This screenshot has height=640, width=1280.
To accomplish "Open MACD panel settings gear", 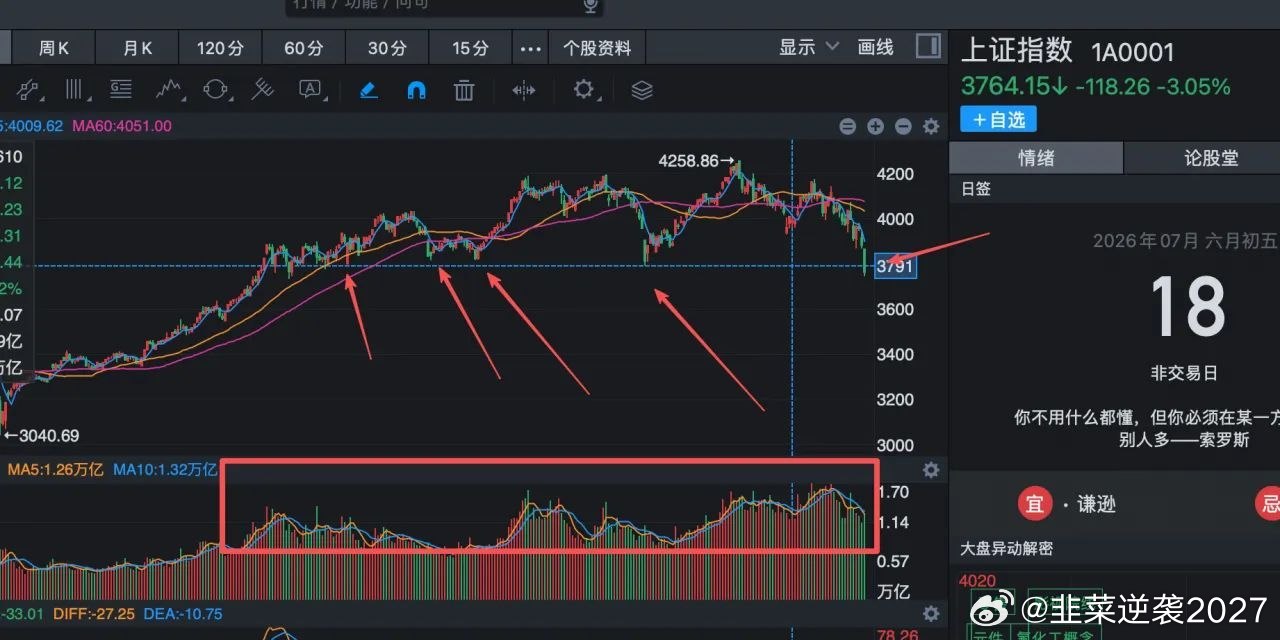I will click(x=931, y=614).
